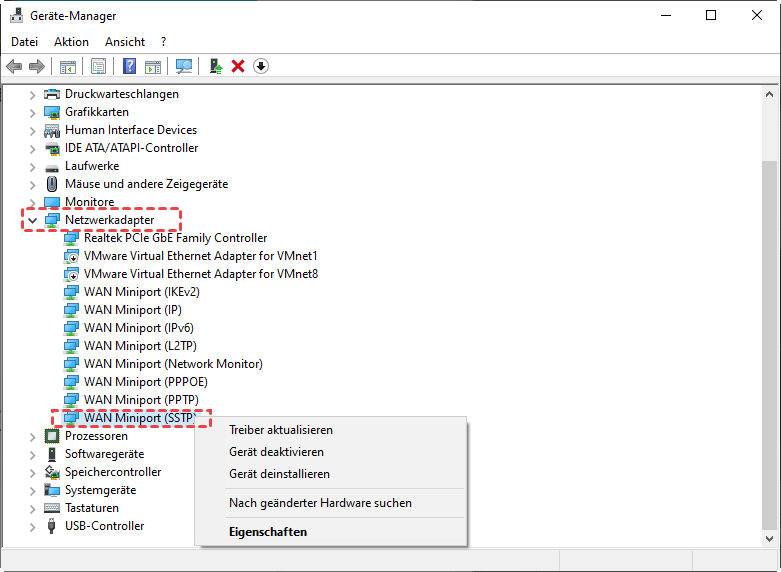The width and height of the screenshot is (781, 572).
Task: Click the red X uninstall device icon
Action: click(238, 66)
